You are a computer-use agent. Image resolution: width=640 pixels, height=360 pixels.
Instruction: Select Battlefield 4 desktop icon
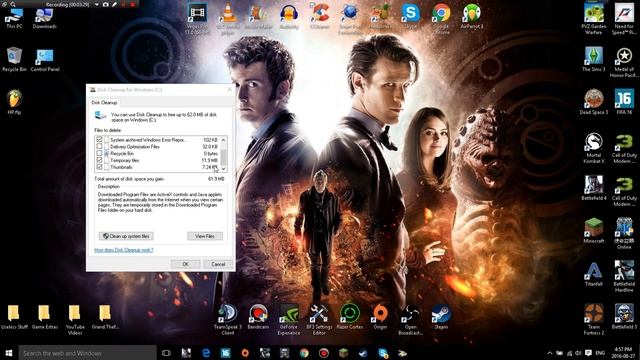pos(593,188)
